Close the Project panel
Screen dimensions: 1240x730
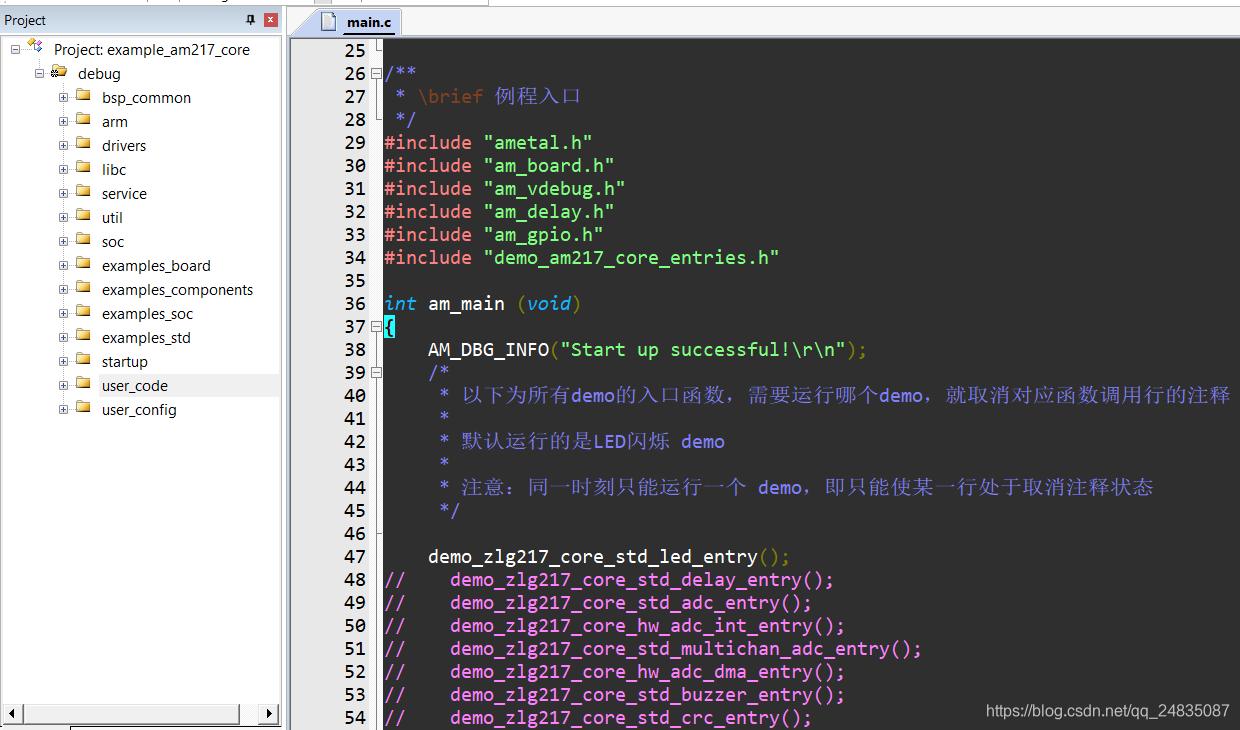click(x=270, y=20)
